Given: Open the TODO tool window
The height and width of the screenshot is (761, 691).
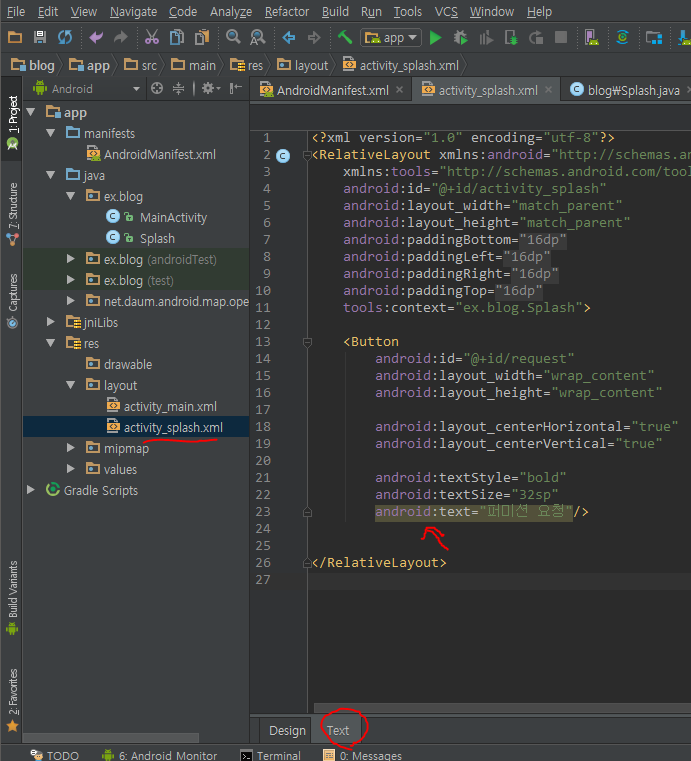Looking at the screenshot, I should [55, 755].
